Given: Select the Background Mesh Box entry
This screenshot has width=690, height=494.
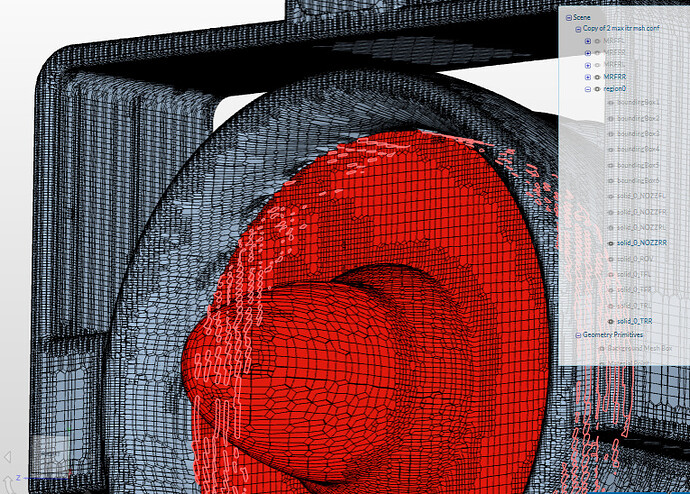Looking at the screenshot, I should tap(640, 348).
